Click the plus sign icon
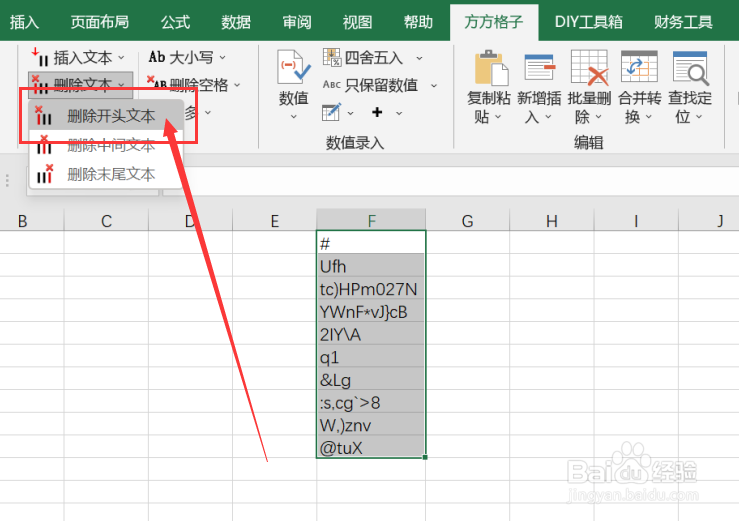This screenshot has width=739, height=521. (x=377, y=112)
